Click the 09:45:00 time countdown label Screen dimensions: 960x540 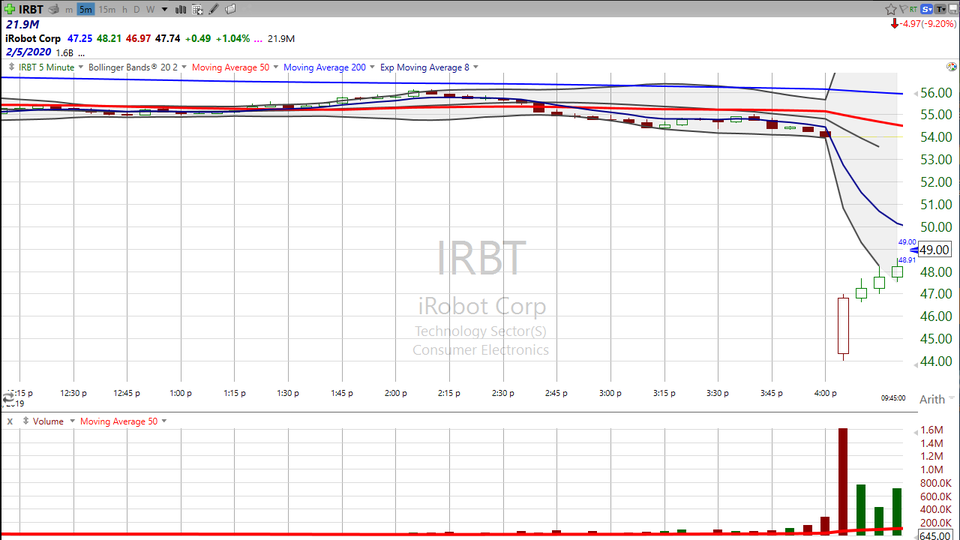tap(893, 398)
